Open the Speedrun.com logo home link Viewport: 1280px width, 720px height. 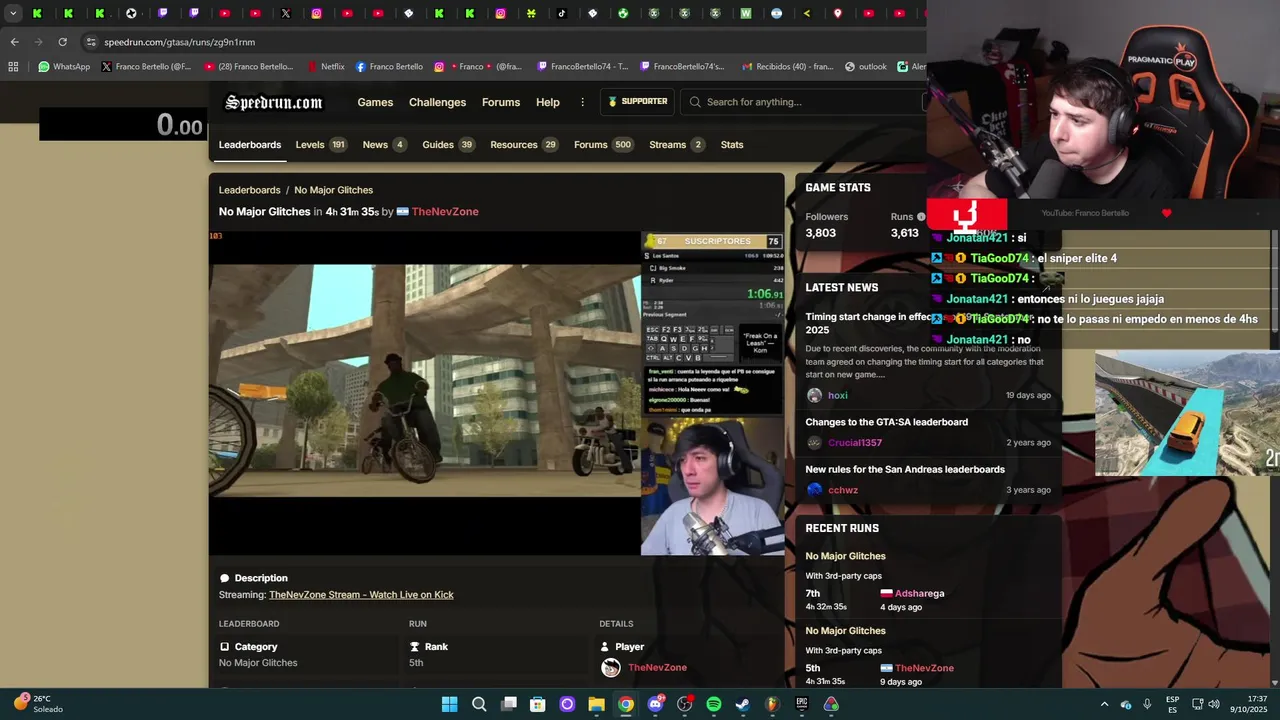pos(273,102)
